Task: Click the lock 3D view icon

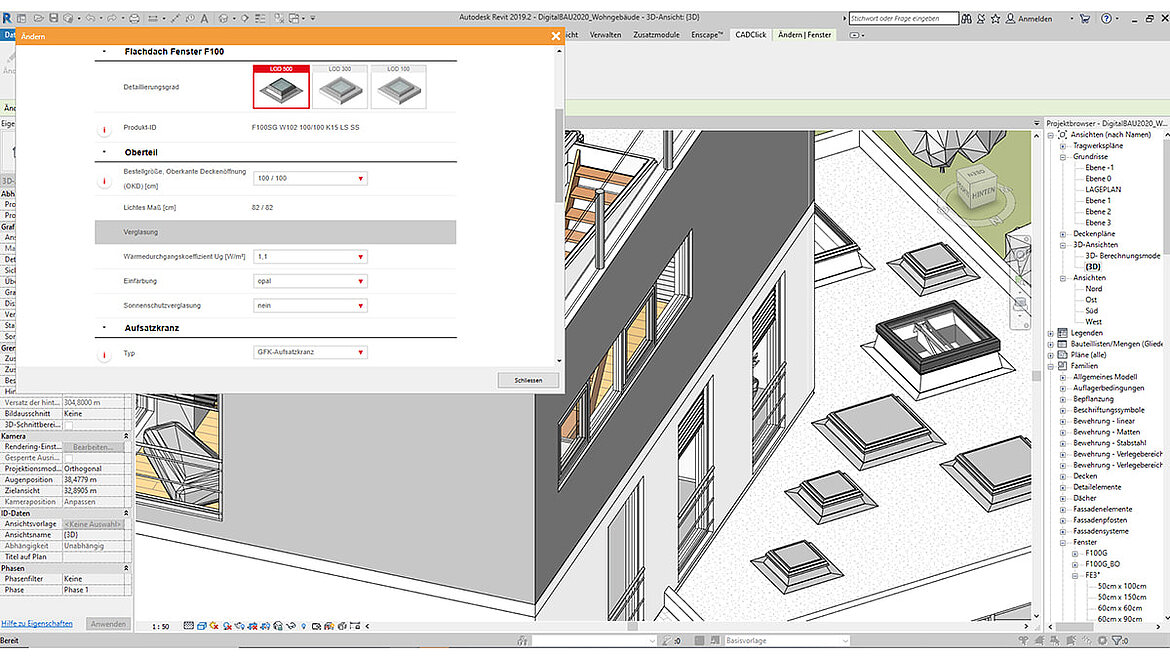Action: (279, 625)
